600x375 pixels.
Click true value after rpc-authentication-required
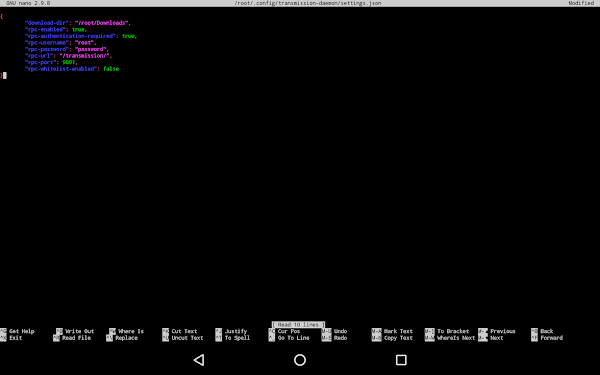pyautogui.click(x=128, y=36)
